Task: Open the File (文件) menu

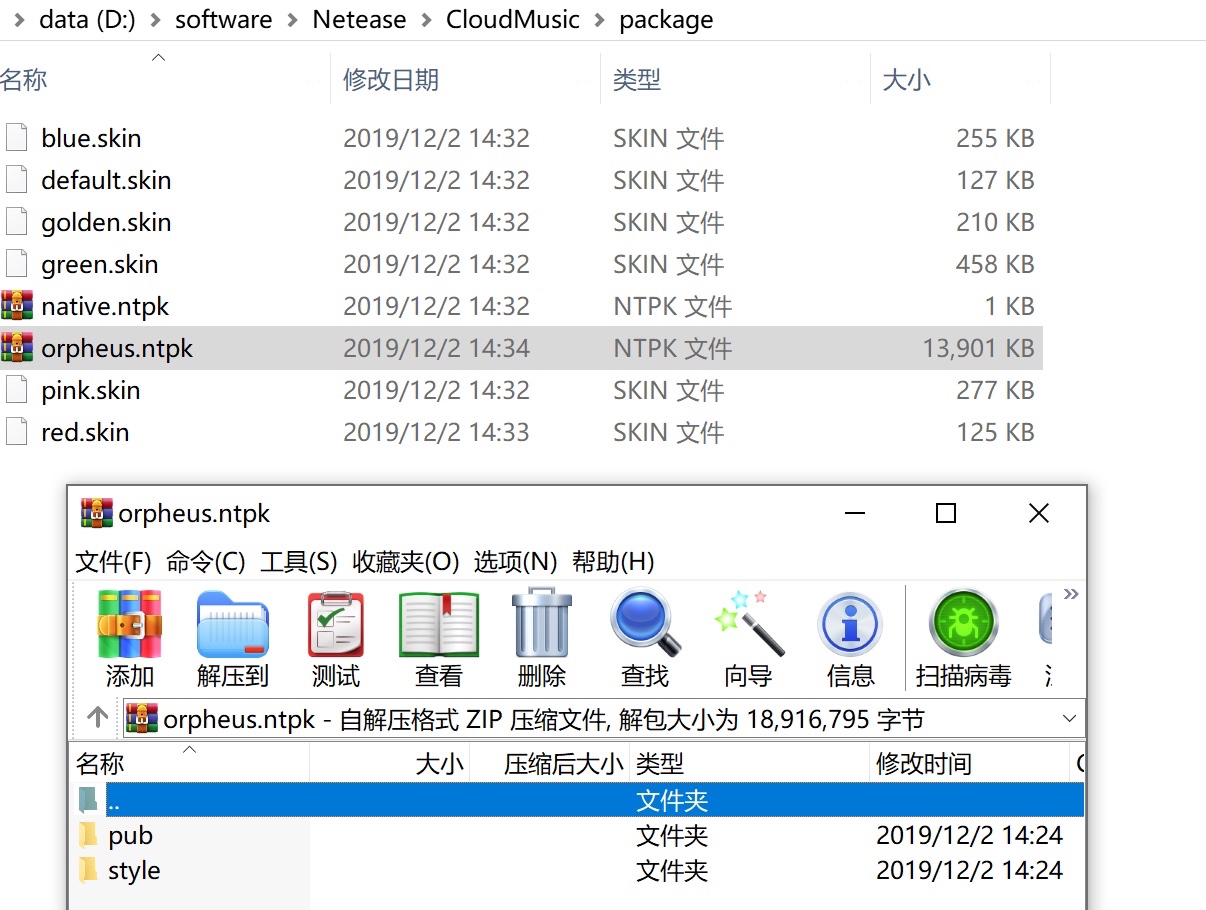Action: tap(114, 562)
